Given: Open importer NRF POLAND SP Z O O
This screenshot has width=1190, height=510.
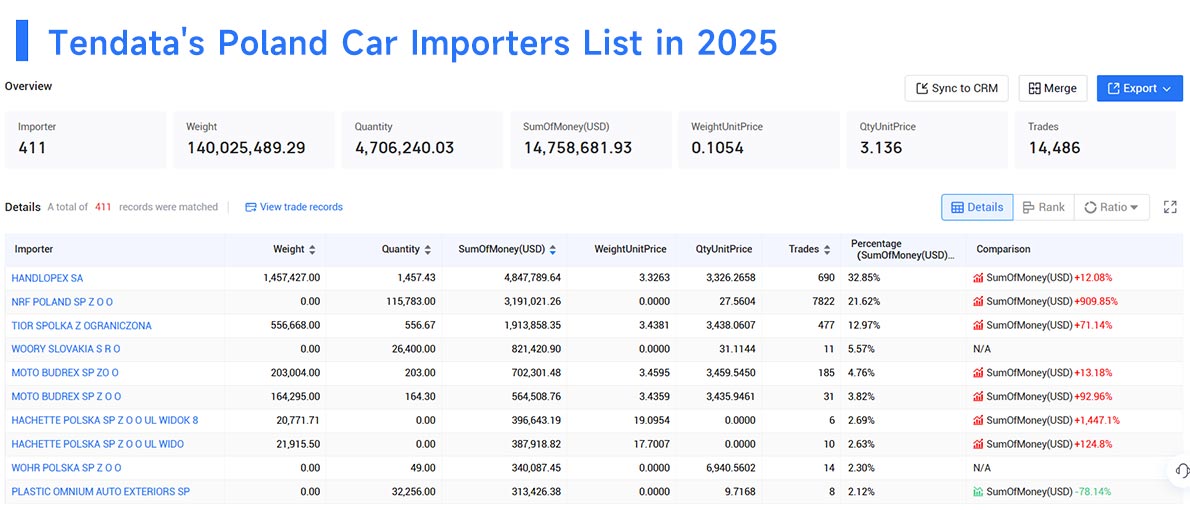Looking at the screenshot, I should [x=62, y=301].
